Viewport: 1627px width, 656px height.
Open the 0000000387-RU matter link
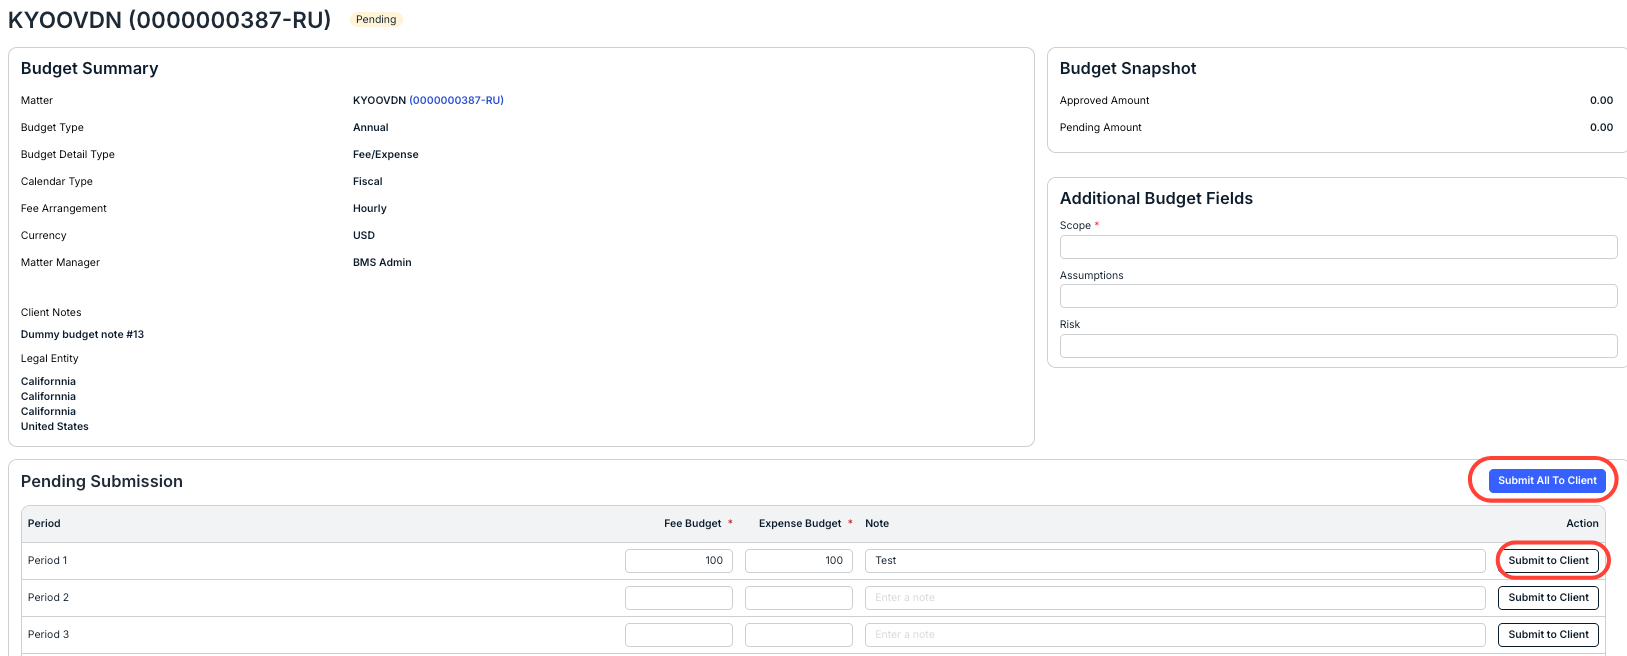click(457, 100)
